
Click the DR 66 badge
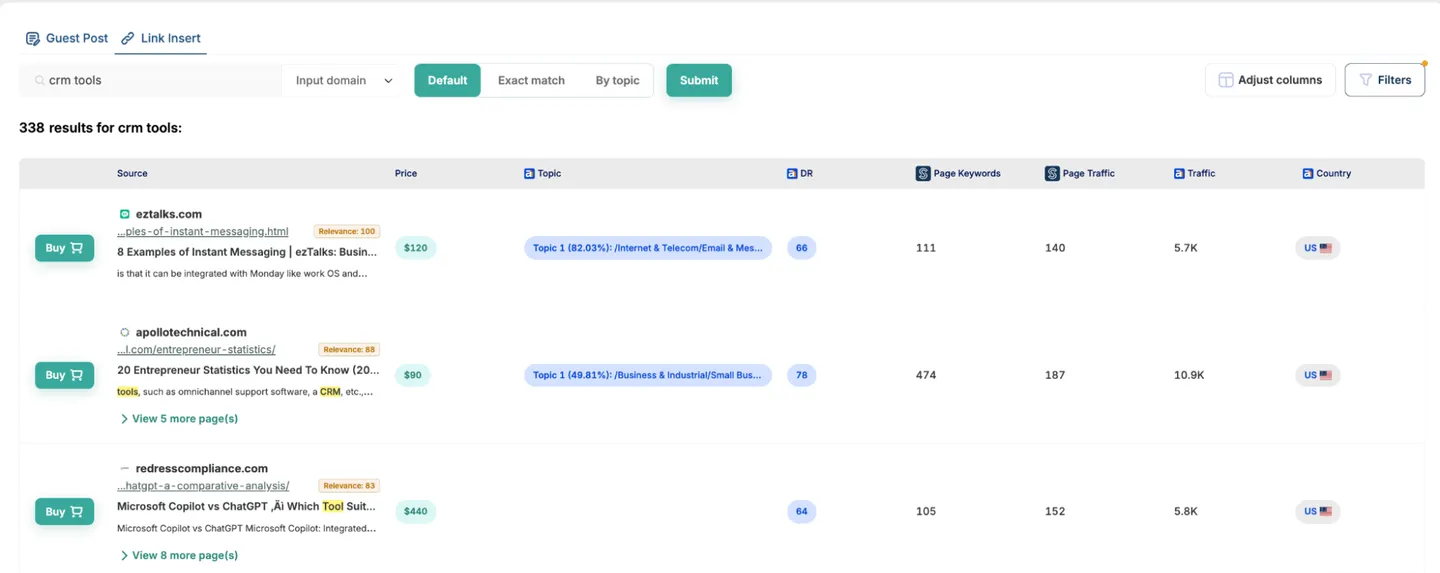coord(802,248)
